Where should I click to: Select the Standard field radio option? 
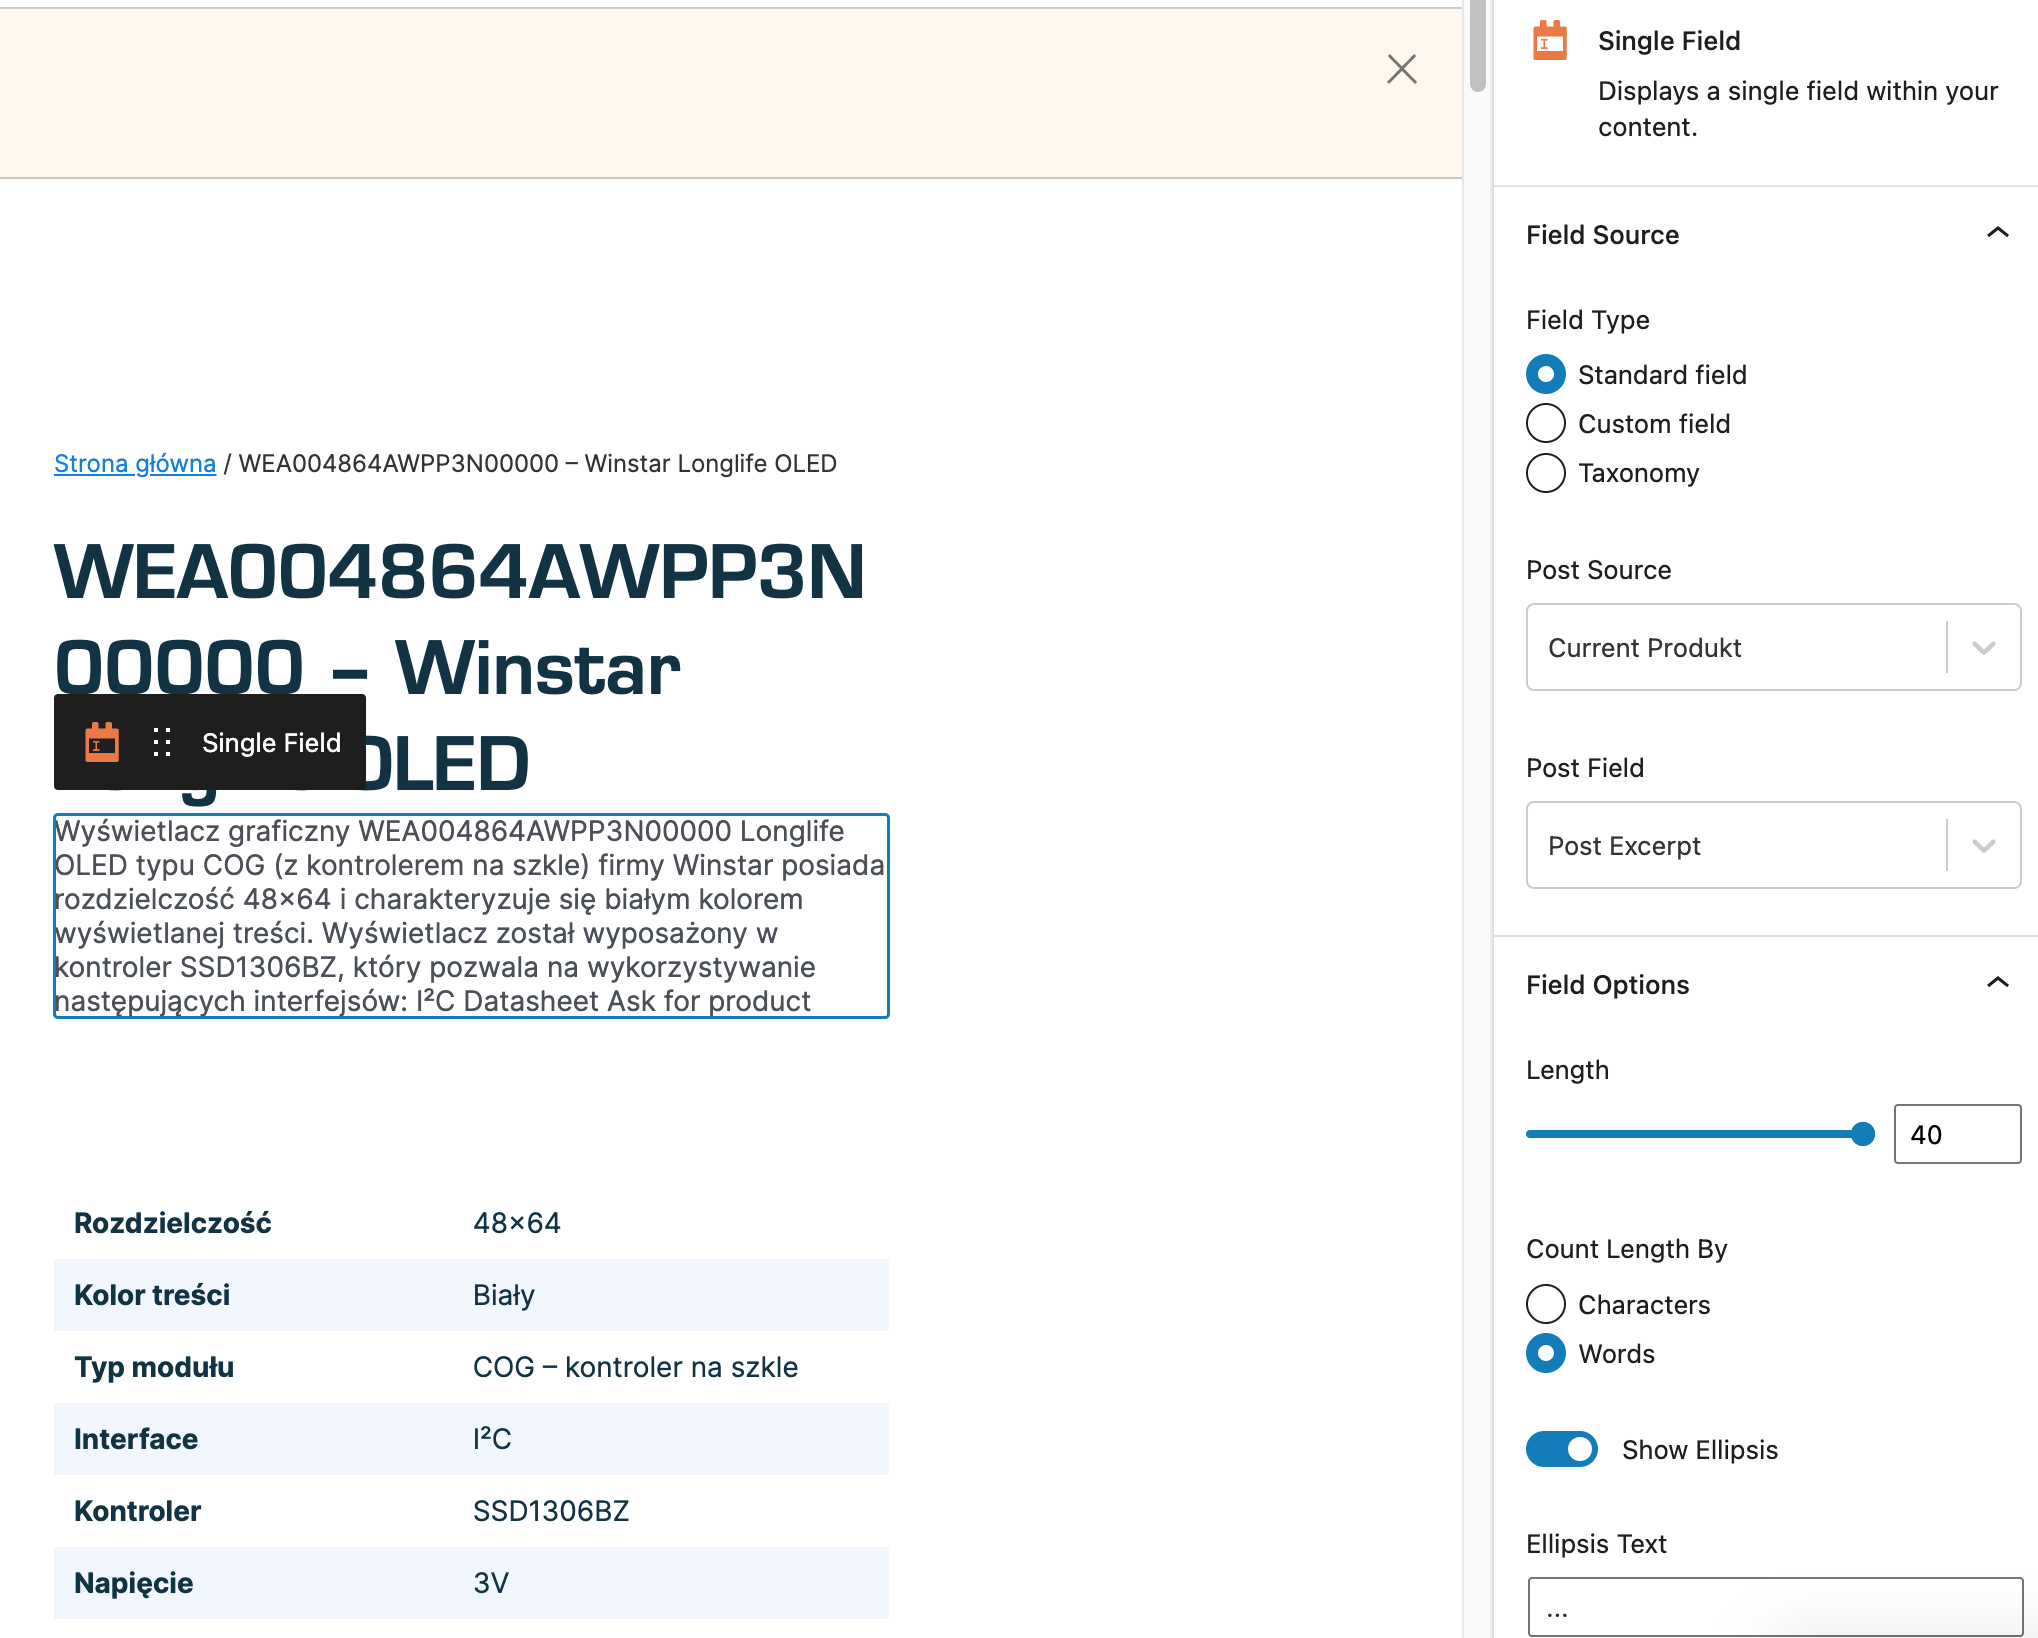coord(1546,374)
